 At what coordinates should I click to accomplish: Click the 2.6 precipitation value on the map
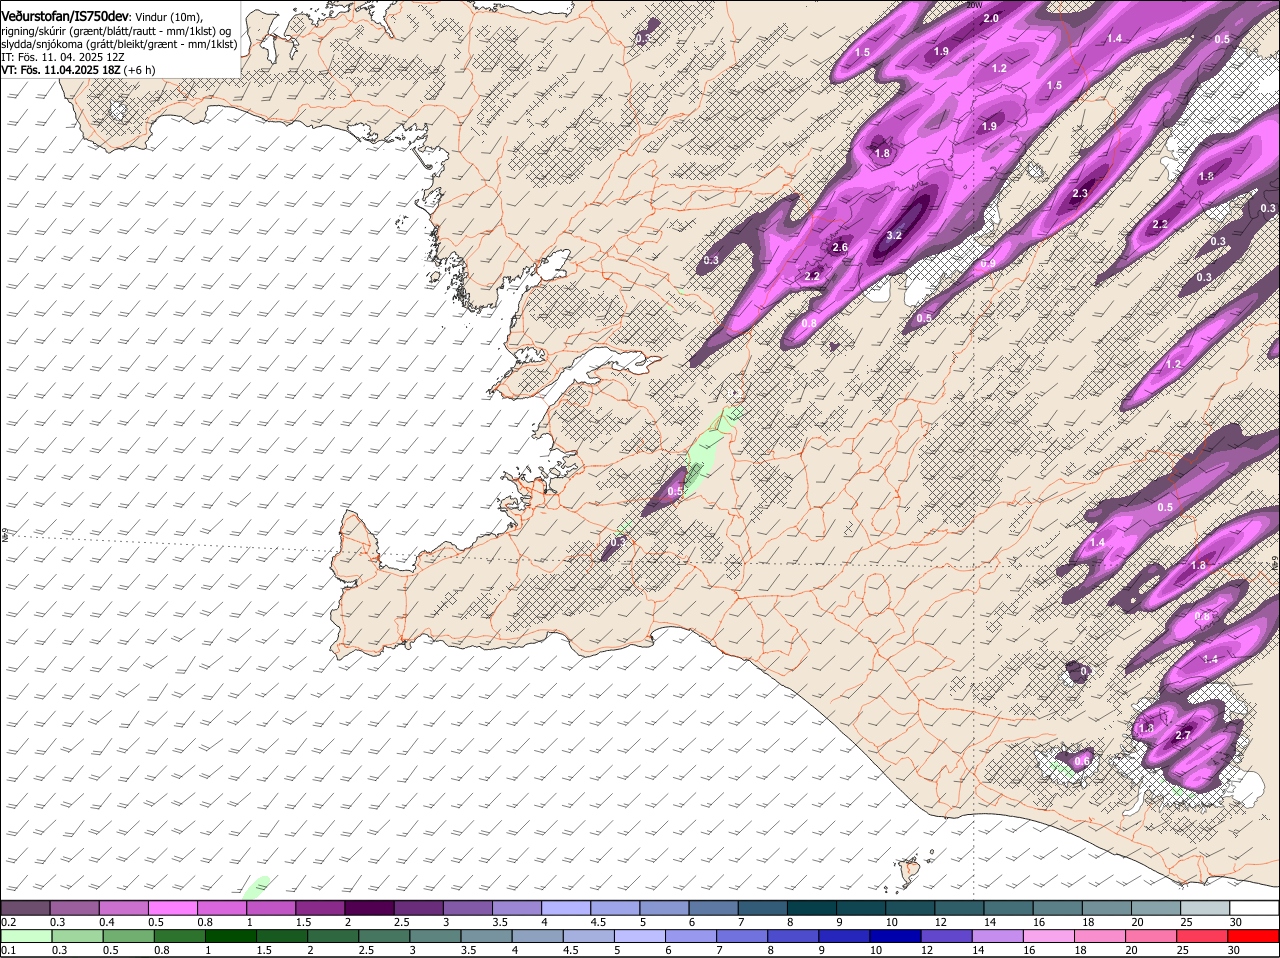[839, 248]
